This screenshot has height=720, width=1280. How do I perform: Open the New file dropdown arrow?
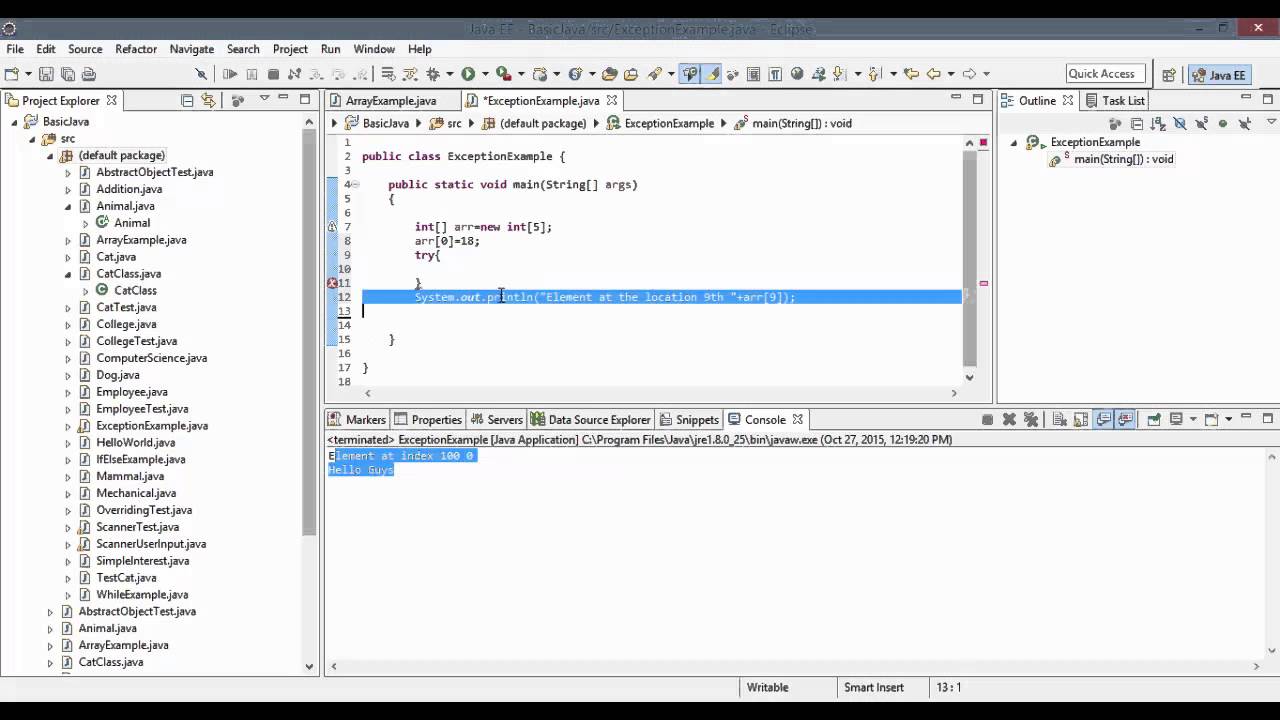tap(28, 74)
